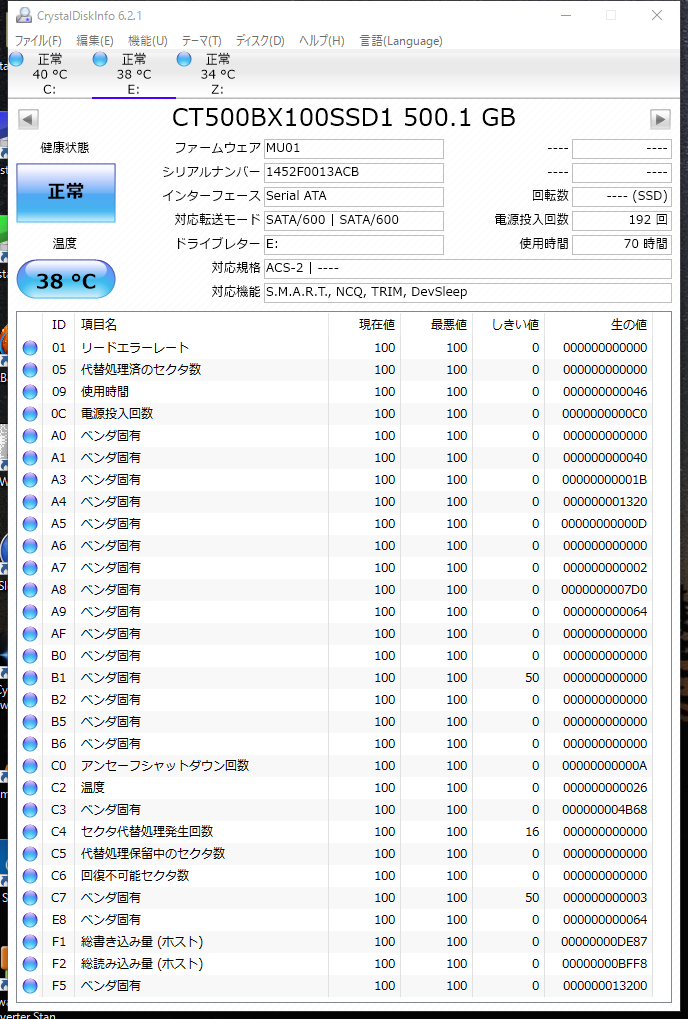Select the 代替処理済のセクタ数 row name
The image size is (688, 1019).
[141, 370]
